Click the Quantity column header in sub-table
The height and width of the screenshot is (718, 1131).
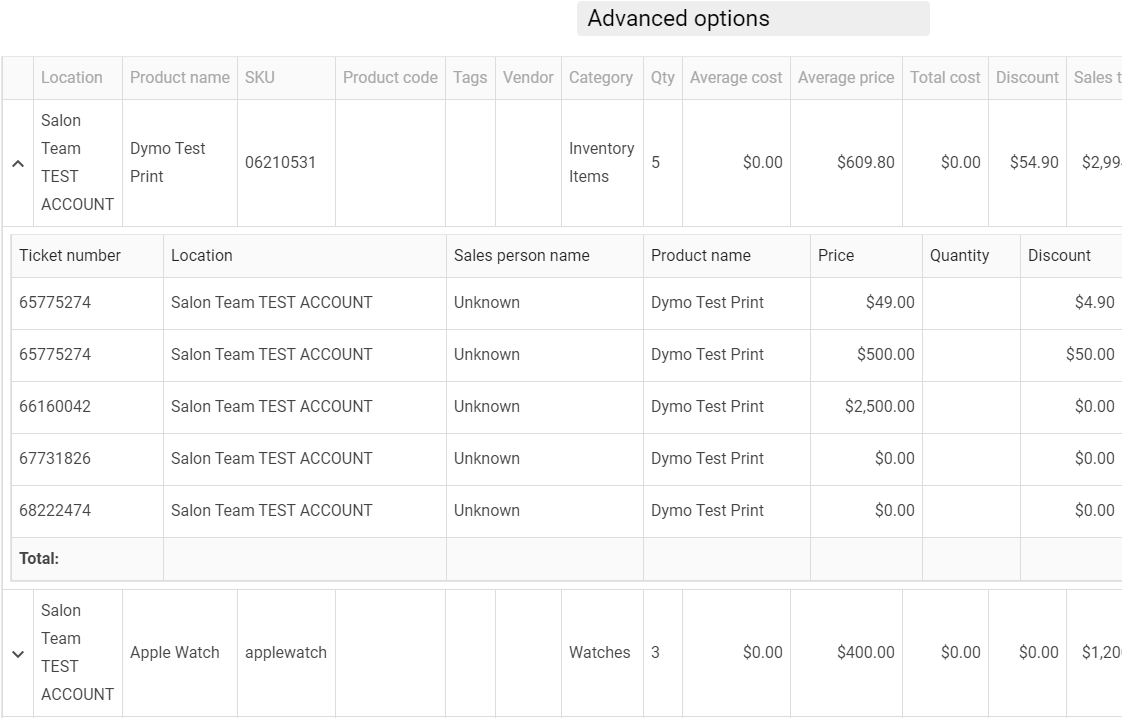pyautogui.click(x=959, y=256)
